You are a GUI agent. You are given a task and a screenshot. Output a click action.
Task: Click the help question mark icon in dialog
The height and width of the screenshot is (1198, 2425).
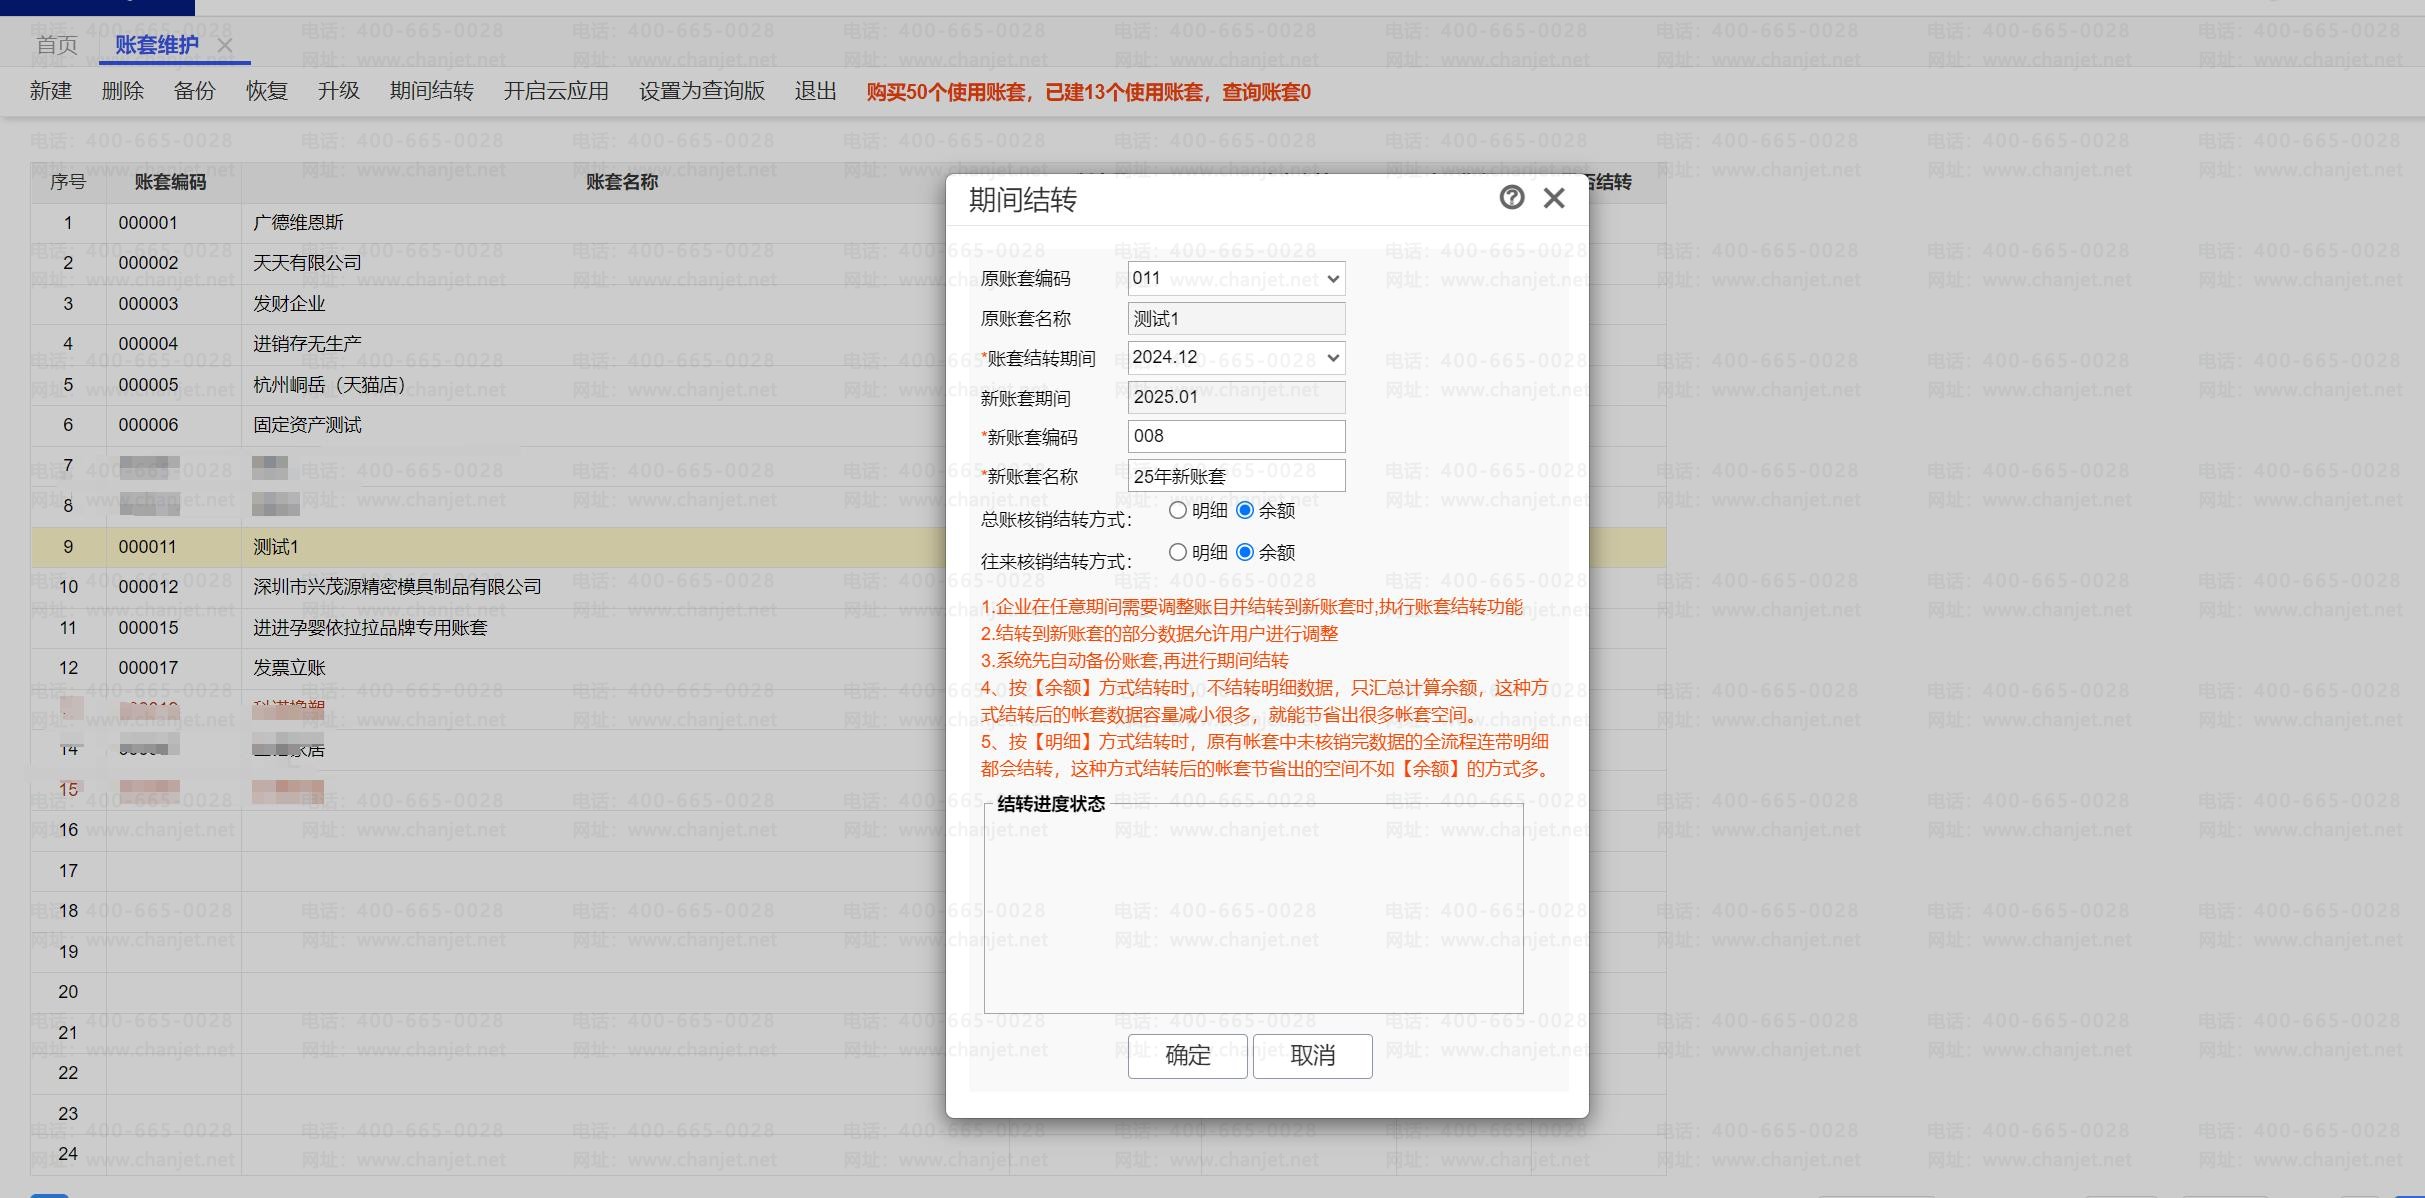[1511, 197]
